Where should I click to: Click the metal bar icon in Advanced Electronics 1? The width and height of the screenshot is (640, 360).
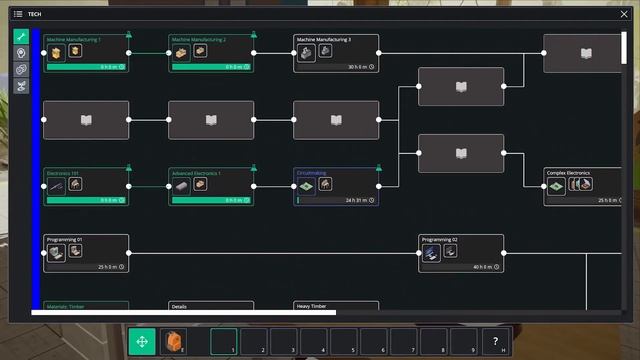[x=181, y=187]
